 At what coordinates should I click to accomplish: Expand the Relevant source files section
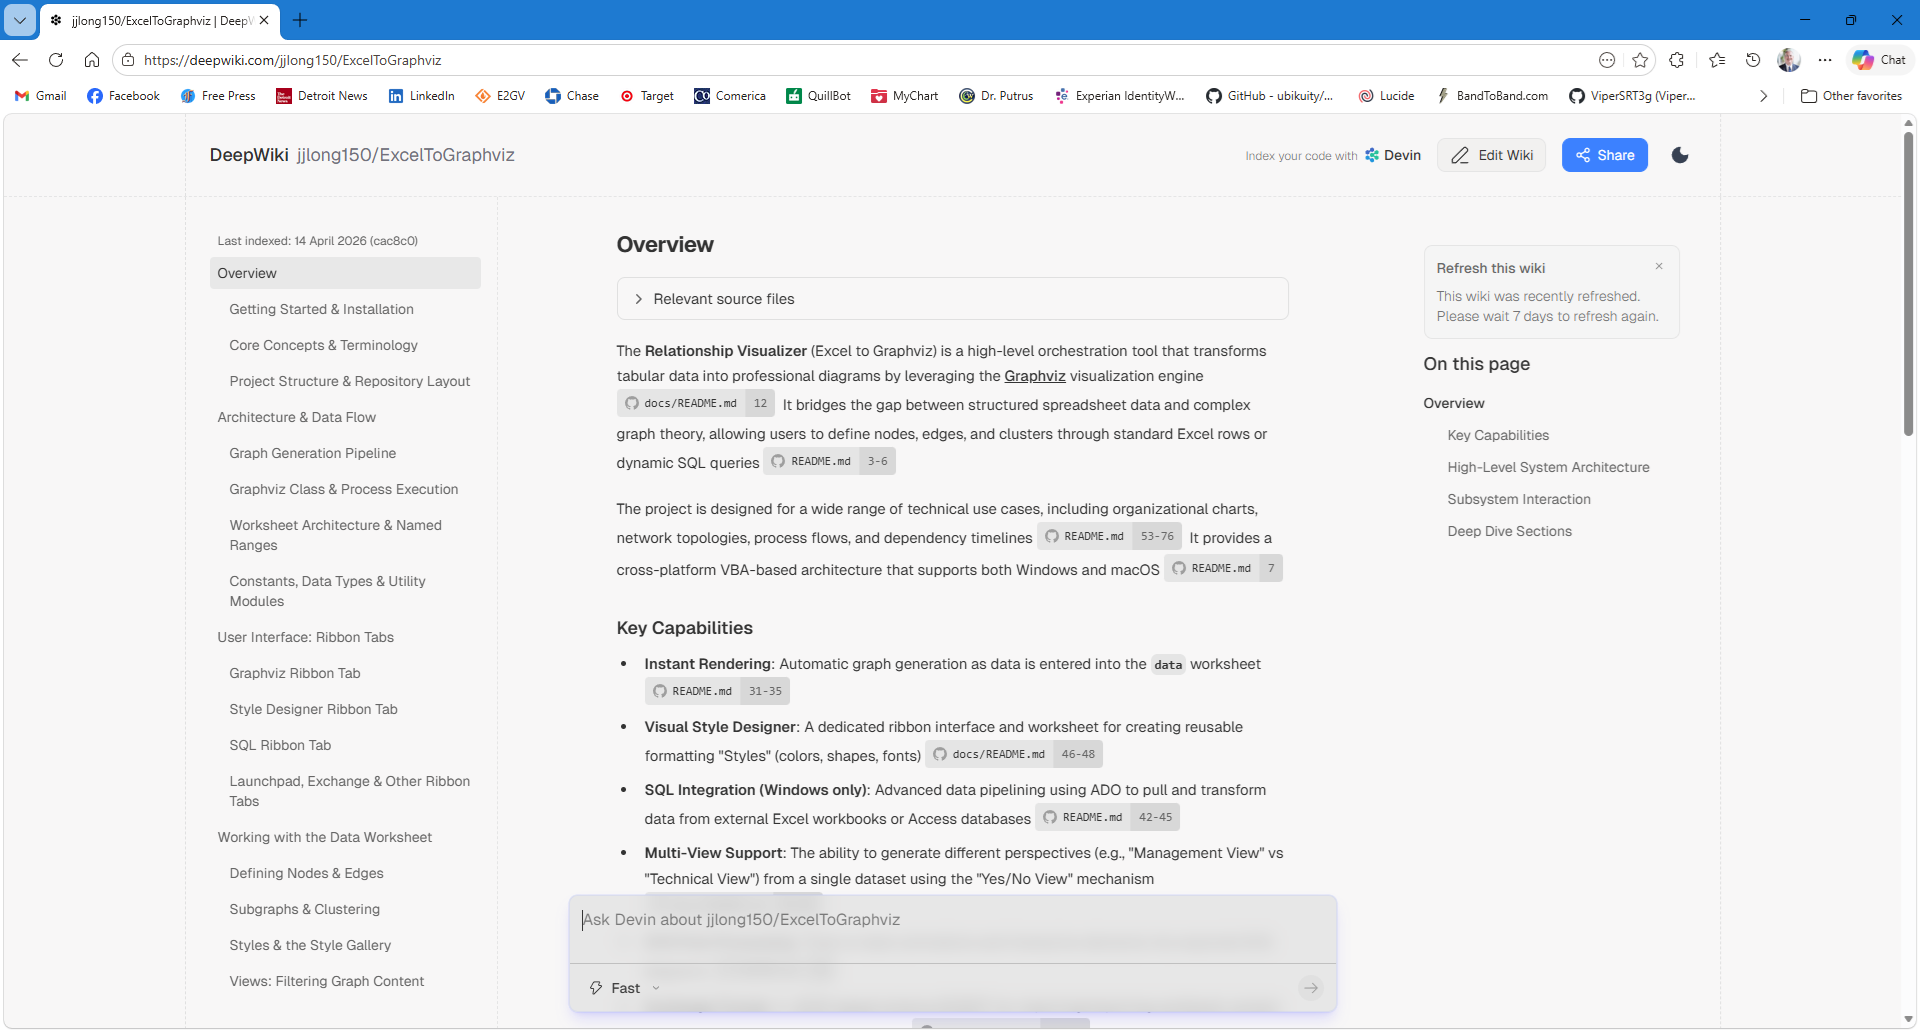click(723, 299)
